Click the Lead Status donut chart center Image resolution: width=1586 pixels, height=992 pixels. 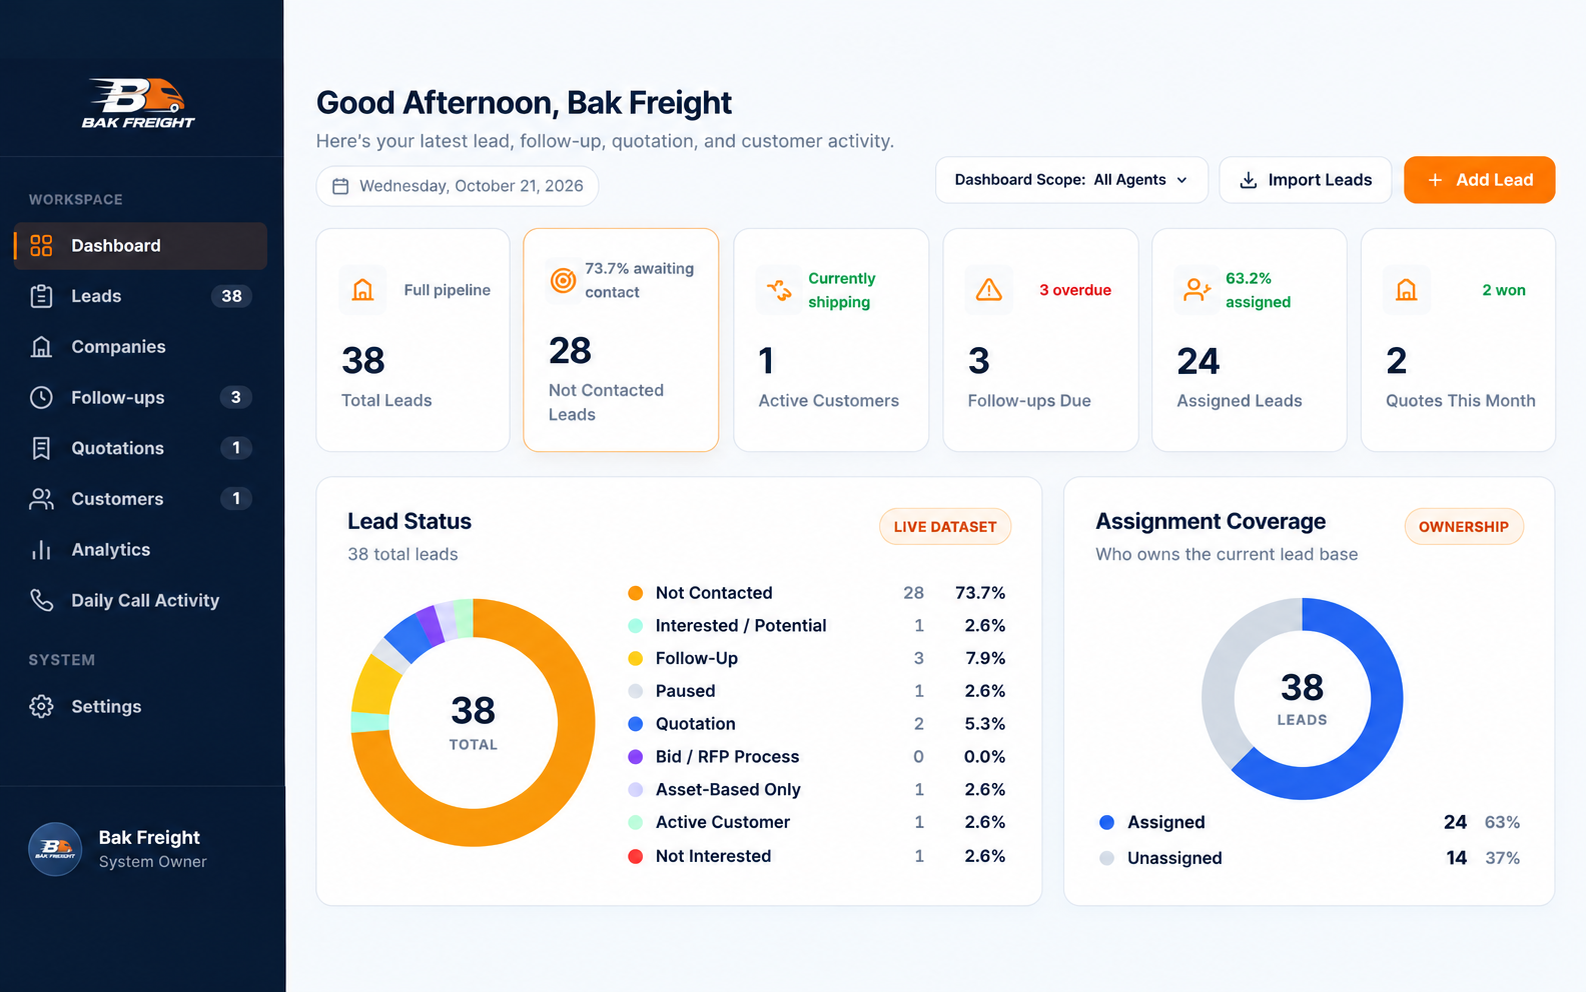point(473,722)
